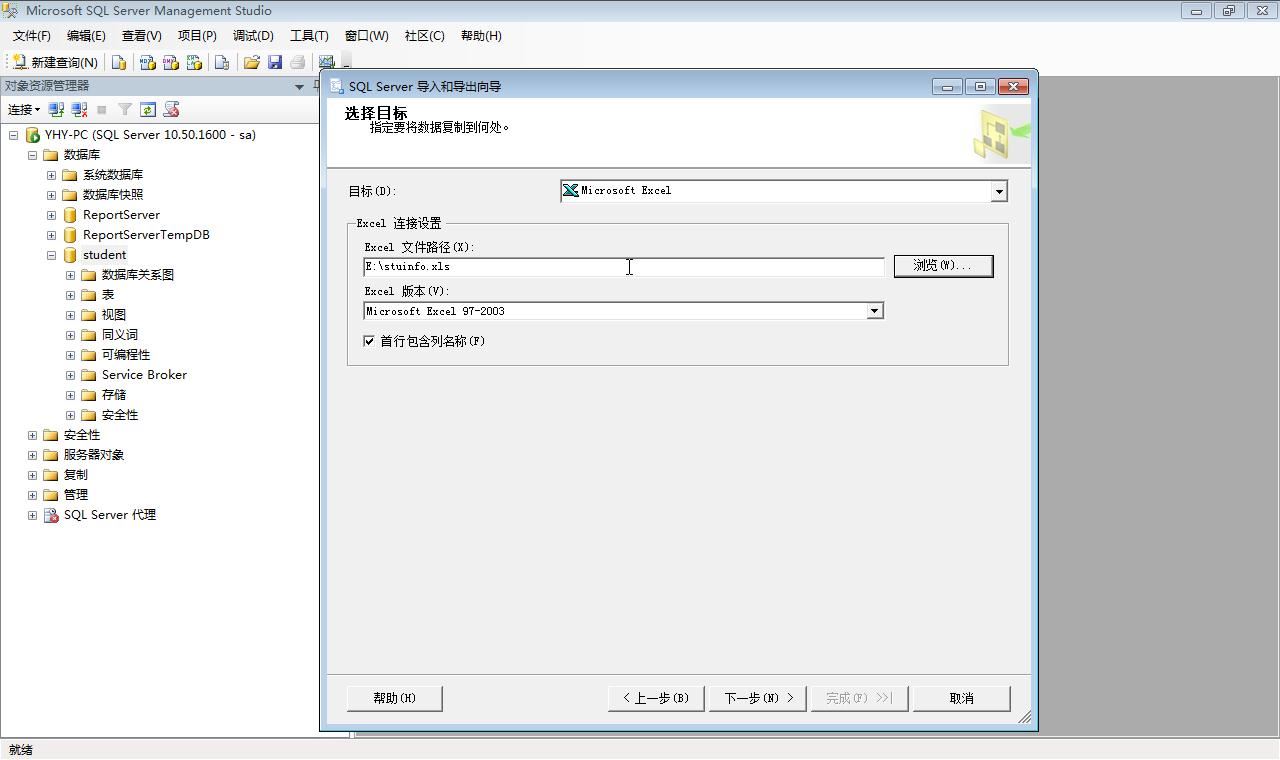Open the 窗口(W) menu
The width and height of the screenshot is (1280, 760).
[367, 35]
